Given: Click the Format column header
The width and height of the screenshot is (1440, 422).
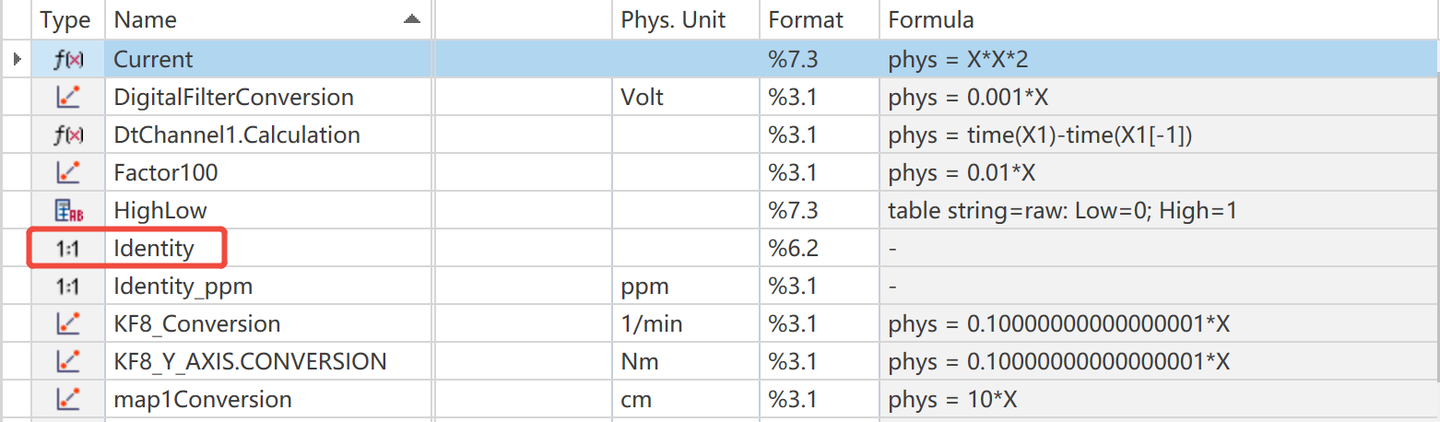Looking at the screenshot, I should click(x=806, y=20).
